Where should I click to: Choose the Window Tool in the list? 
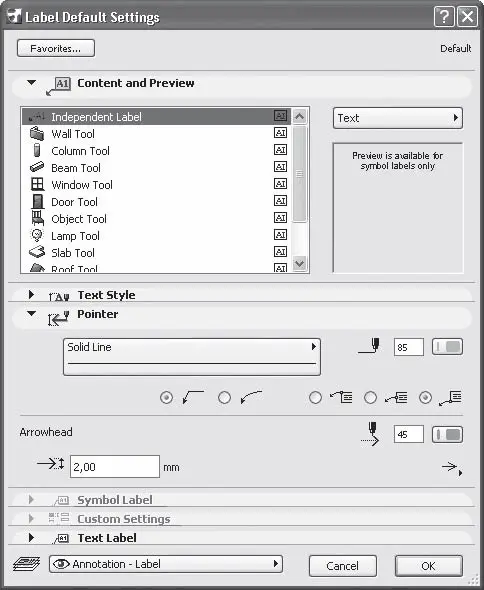coord(156,184)
